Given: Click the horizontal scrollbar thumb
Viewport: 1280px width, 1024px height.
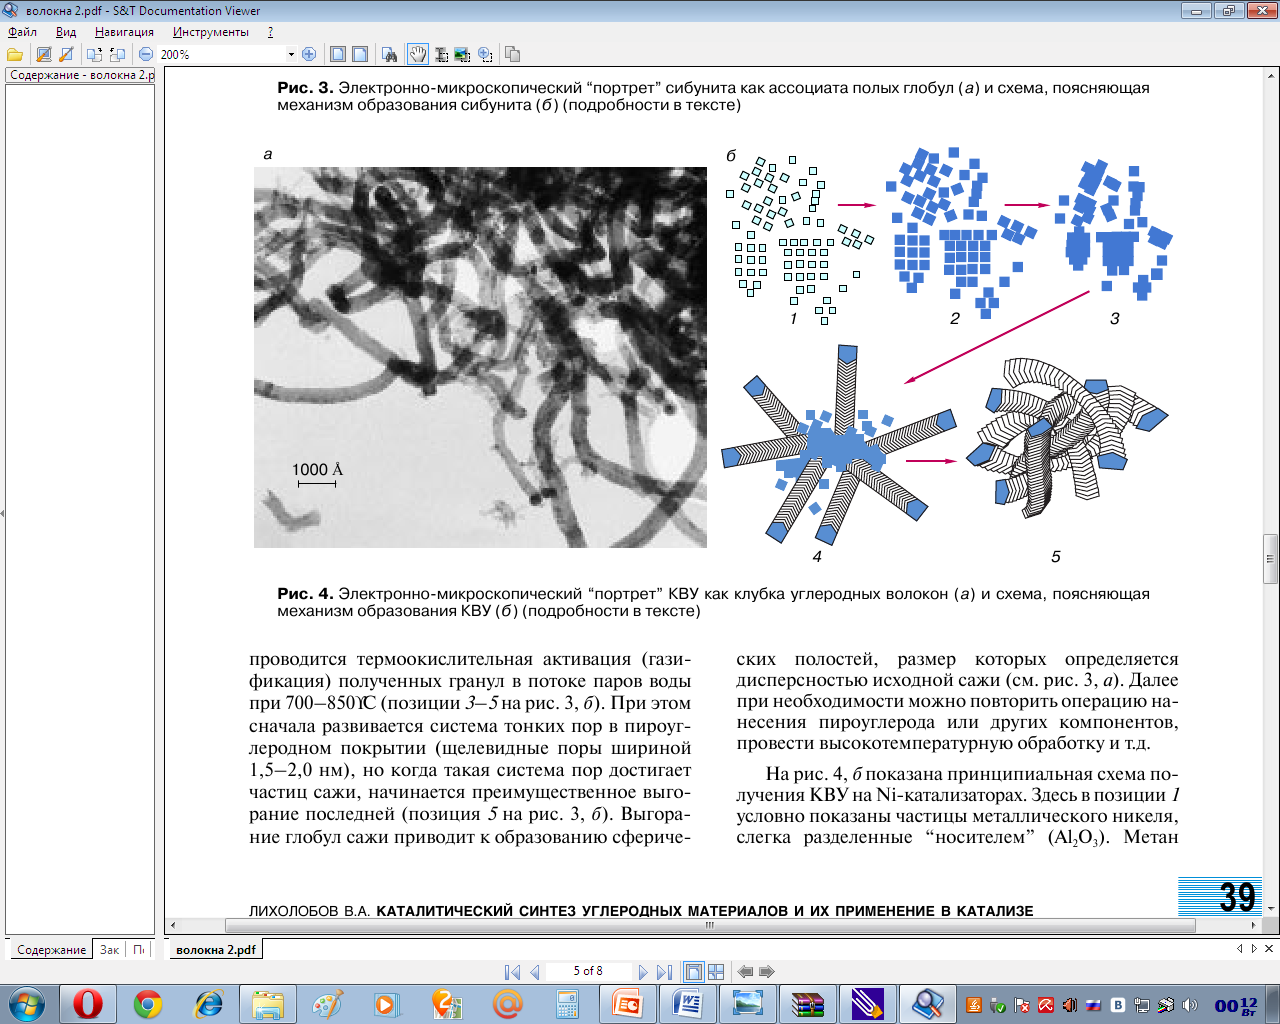Looking at the screenshot, I should tap(709, 925).
